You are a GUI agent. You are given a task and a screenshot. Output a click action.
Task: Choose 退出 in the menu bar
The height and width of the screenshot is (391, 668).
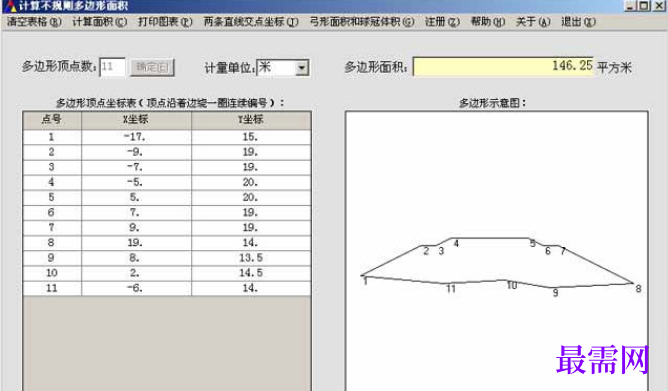tap(578, 22)
